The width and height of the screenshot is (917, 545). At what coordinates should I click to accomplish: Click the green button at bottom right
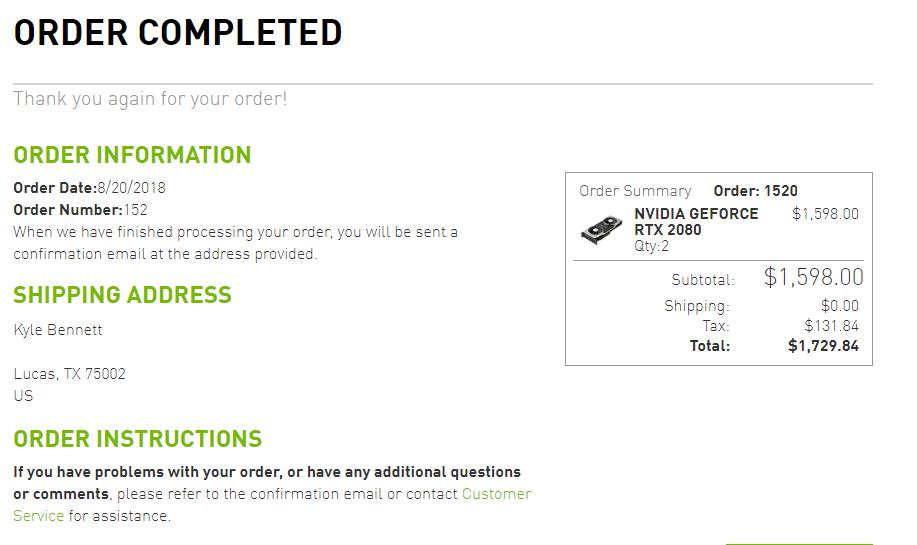[x=799, y=543]
